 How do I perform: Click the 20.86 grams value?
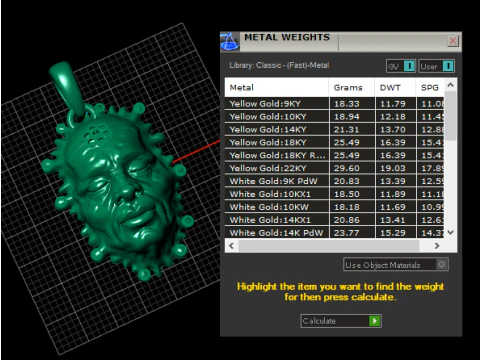(347, 220)
